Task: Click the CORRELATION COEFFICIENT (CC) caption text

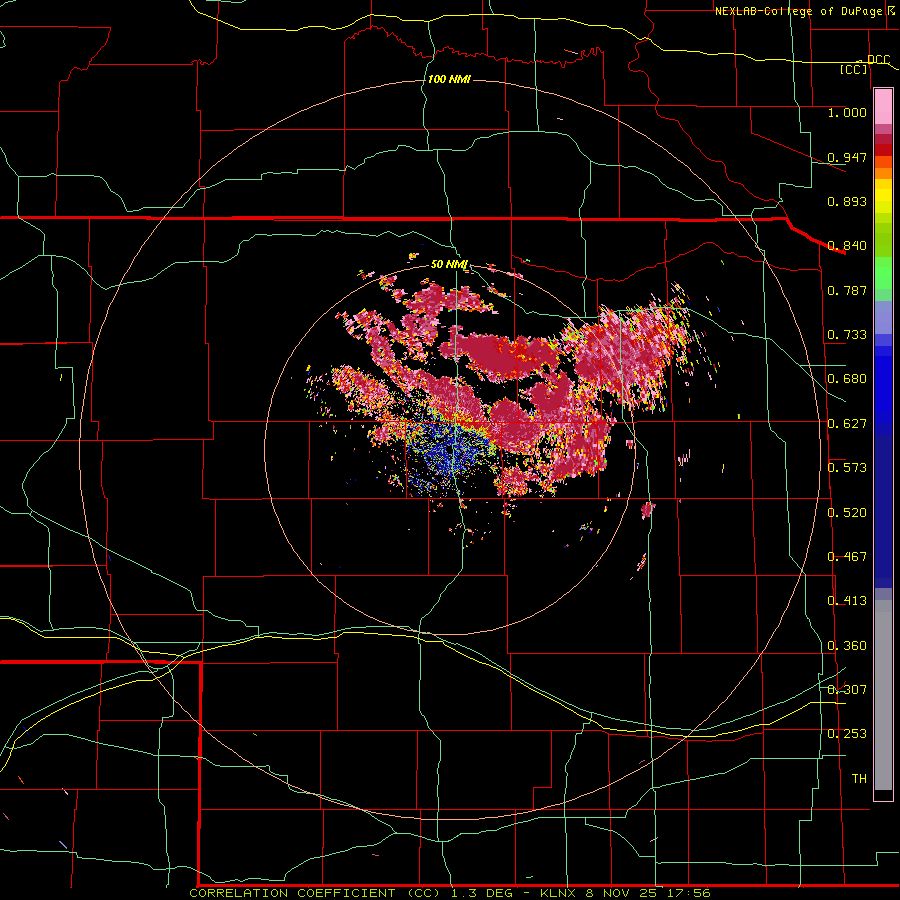Action: point(315,893)
